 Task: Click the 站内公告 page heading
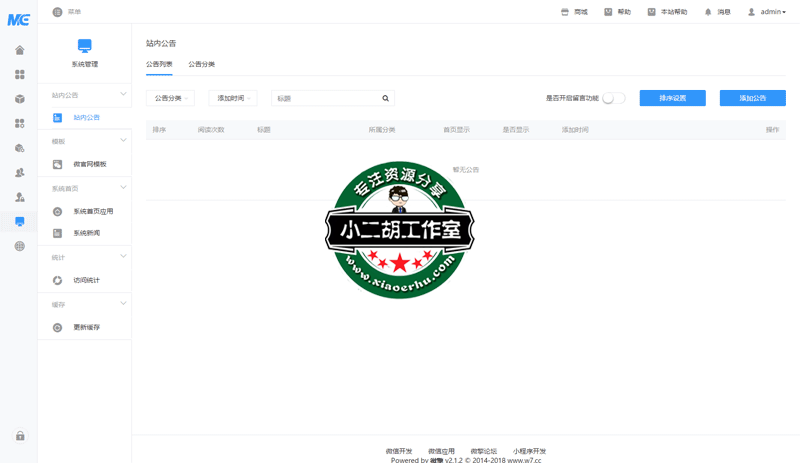(x=161, y=43)
